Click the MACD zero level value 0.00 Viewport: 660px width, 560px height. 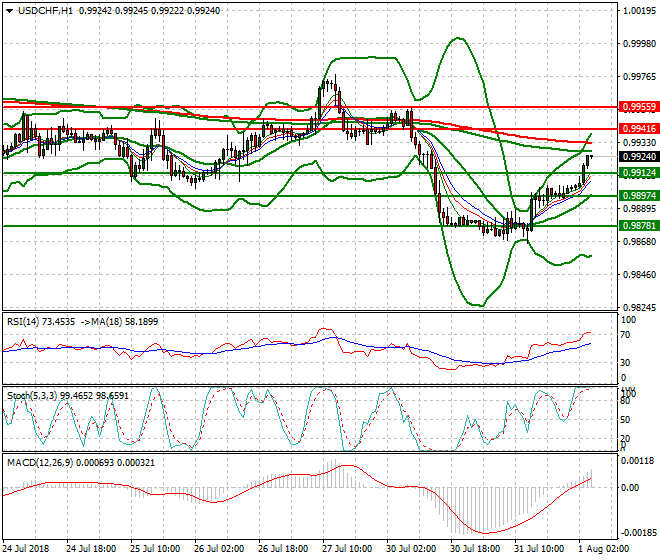pyautogui.click(x=630, y=488)
